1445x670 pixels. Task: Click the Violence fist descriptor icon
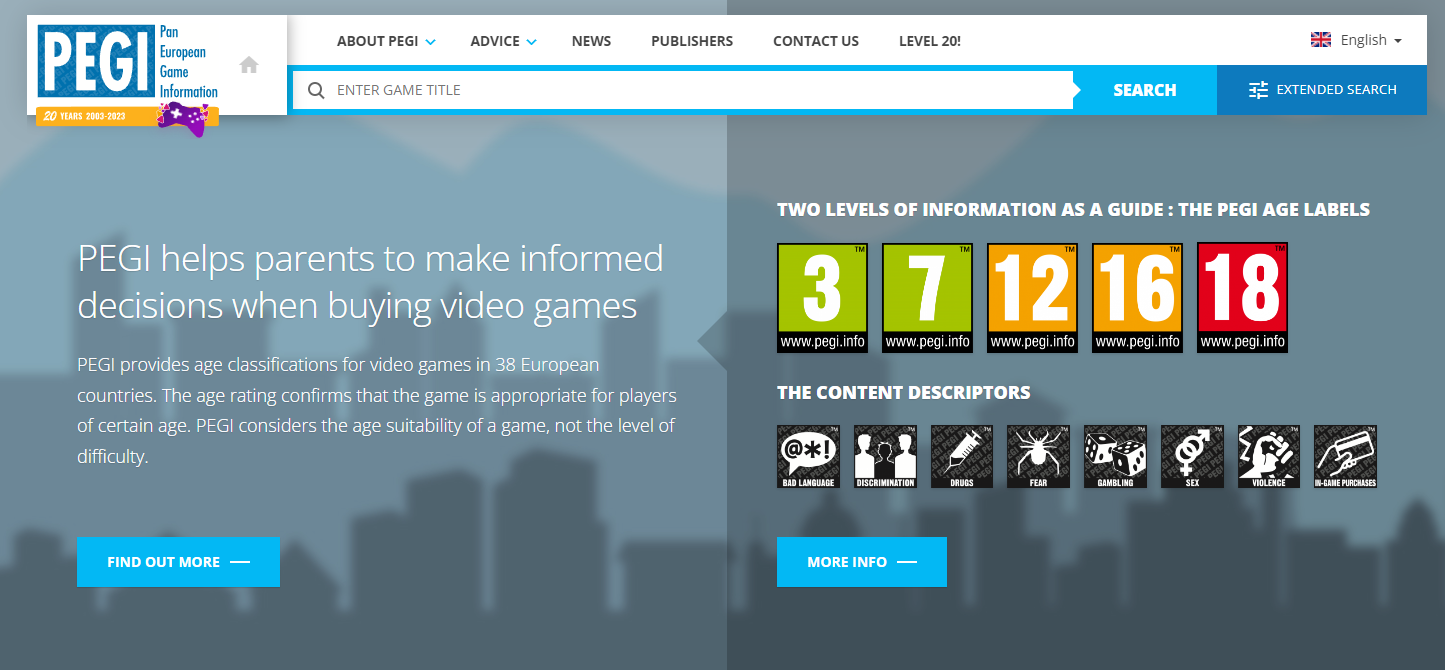click(x=1269, y=457)
